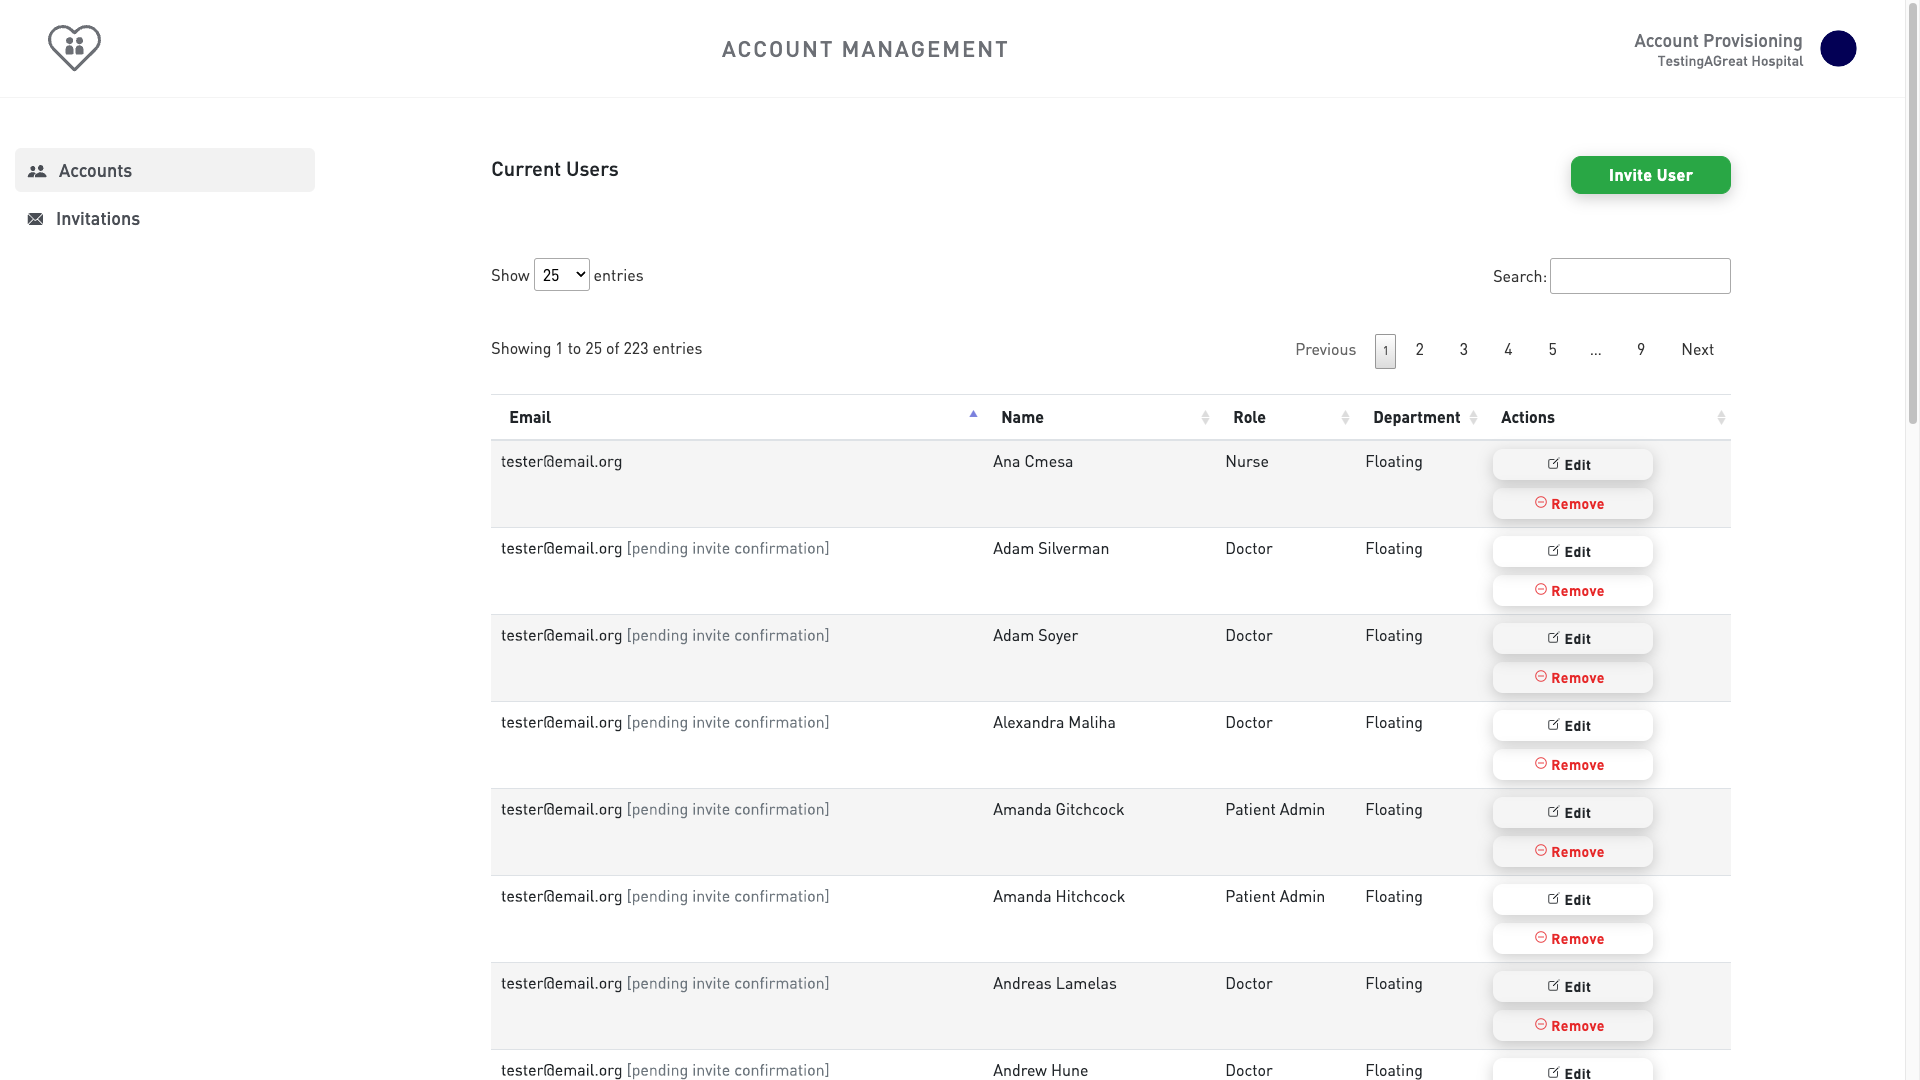The width and height of the screenshot is (1920, 1080).
Task: Go to page 4 of users
Action: [1508, 350]
